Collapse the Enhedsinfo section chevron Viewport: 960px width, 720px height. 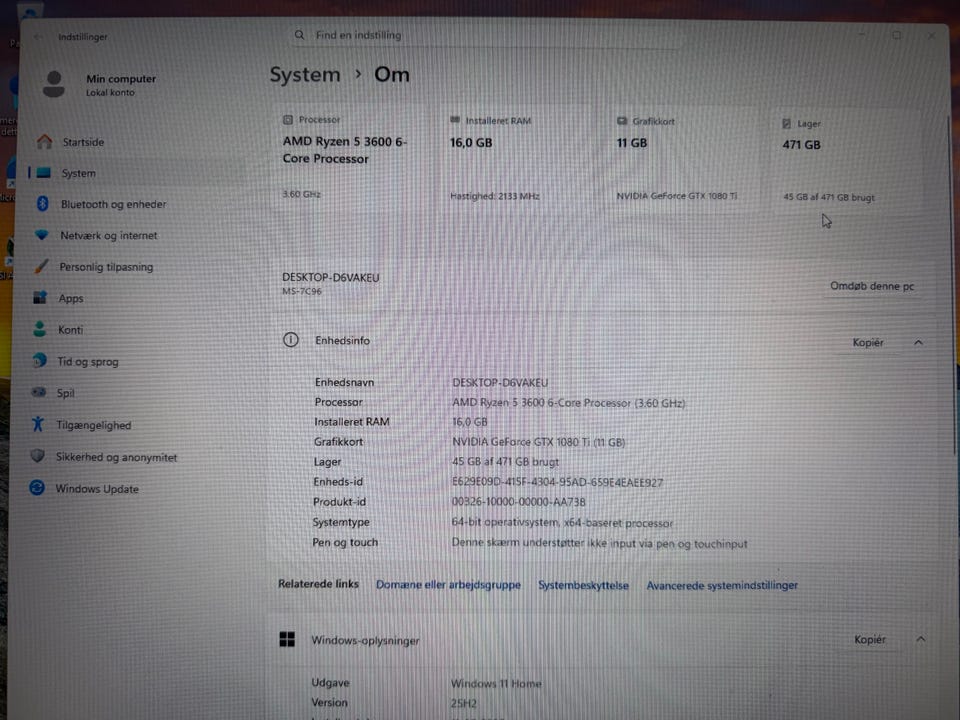tap(918, 343)
